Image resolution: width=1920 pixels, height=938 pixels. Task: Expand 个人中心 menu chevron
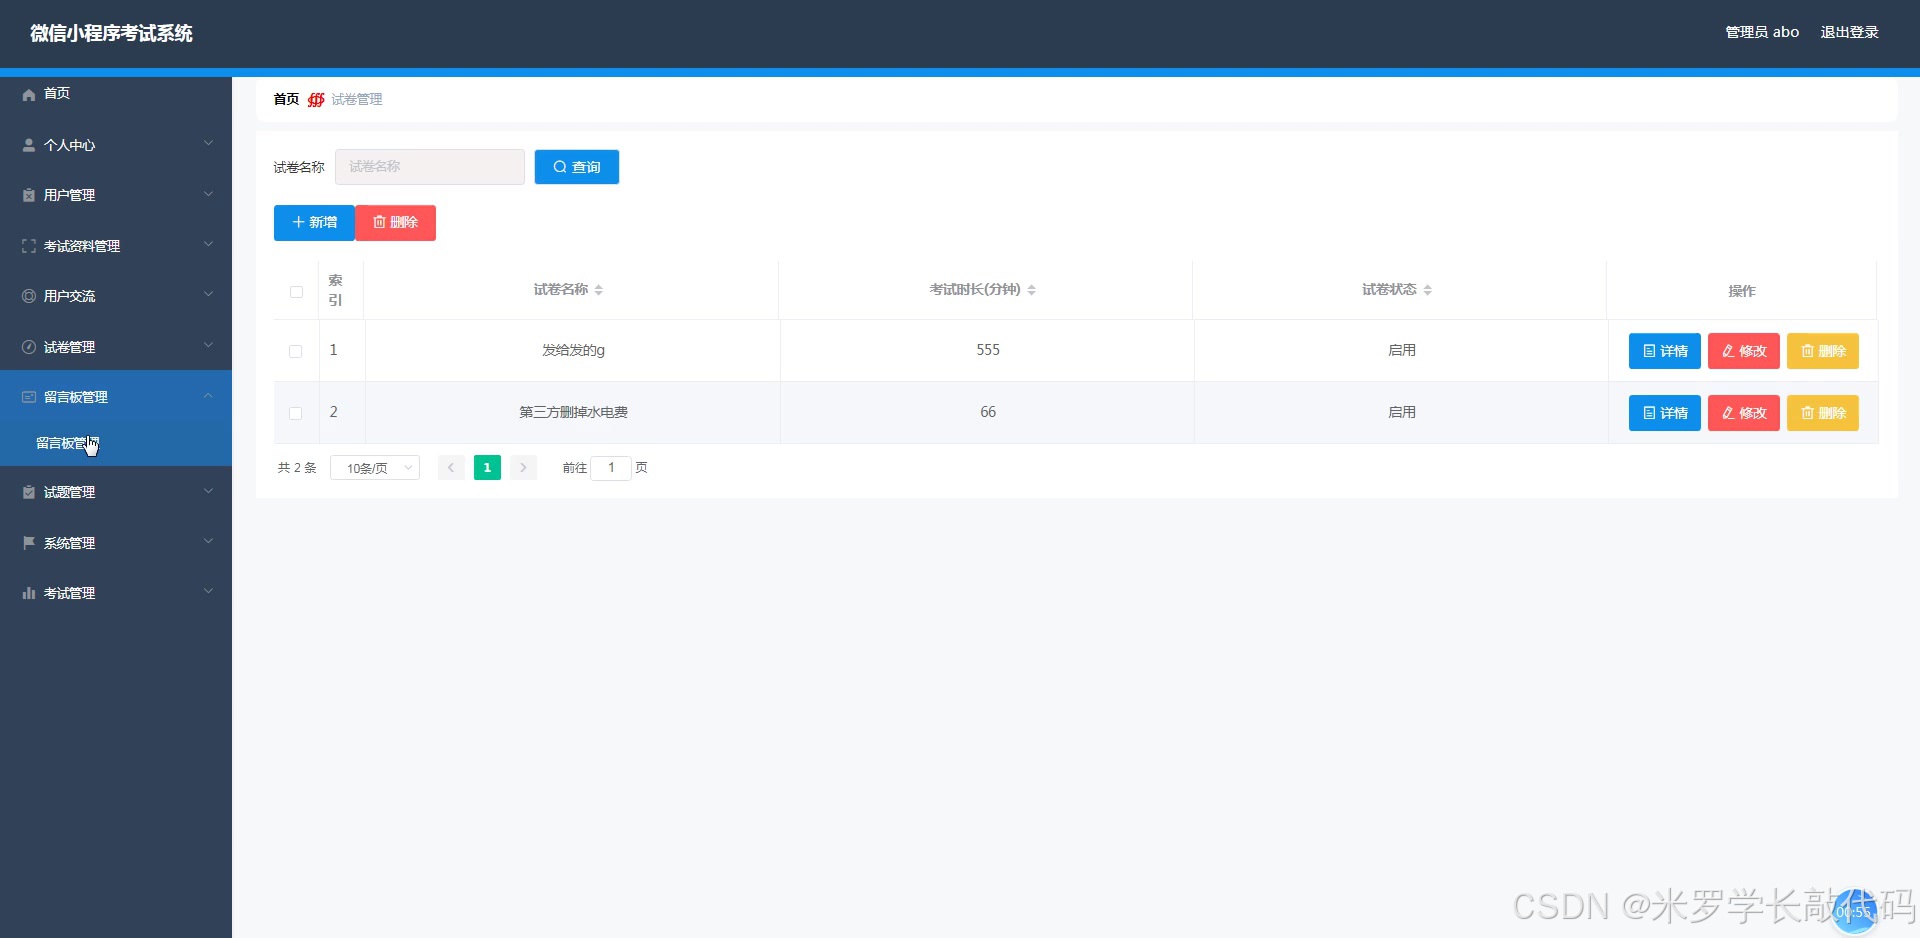click(208, 143)
